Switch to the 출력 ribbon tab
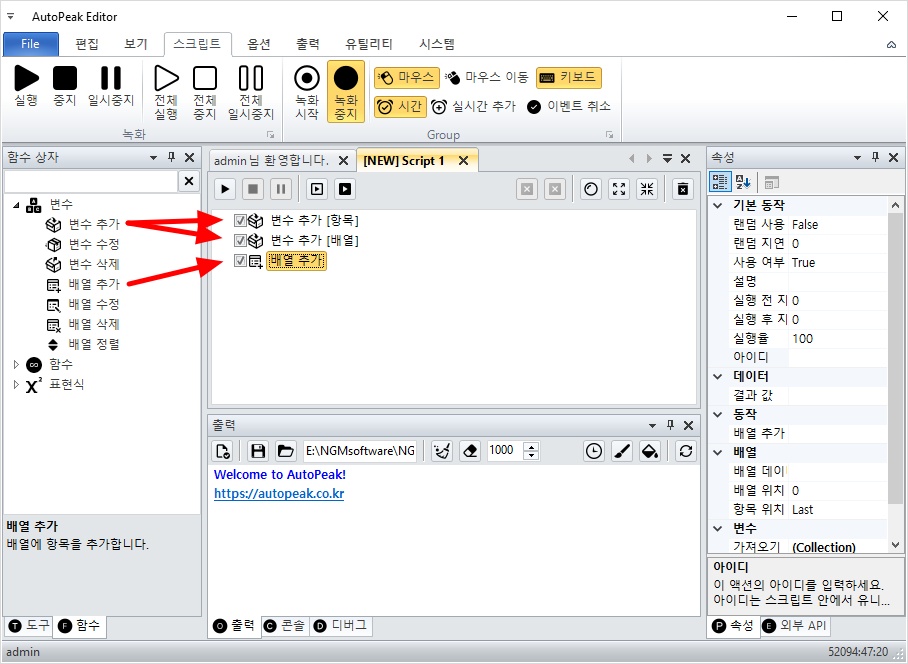Screen dimensions: 908x664 [307, 44]
